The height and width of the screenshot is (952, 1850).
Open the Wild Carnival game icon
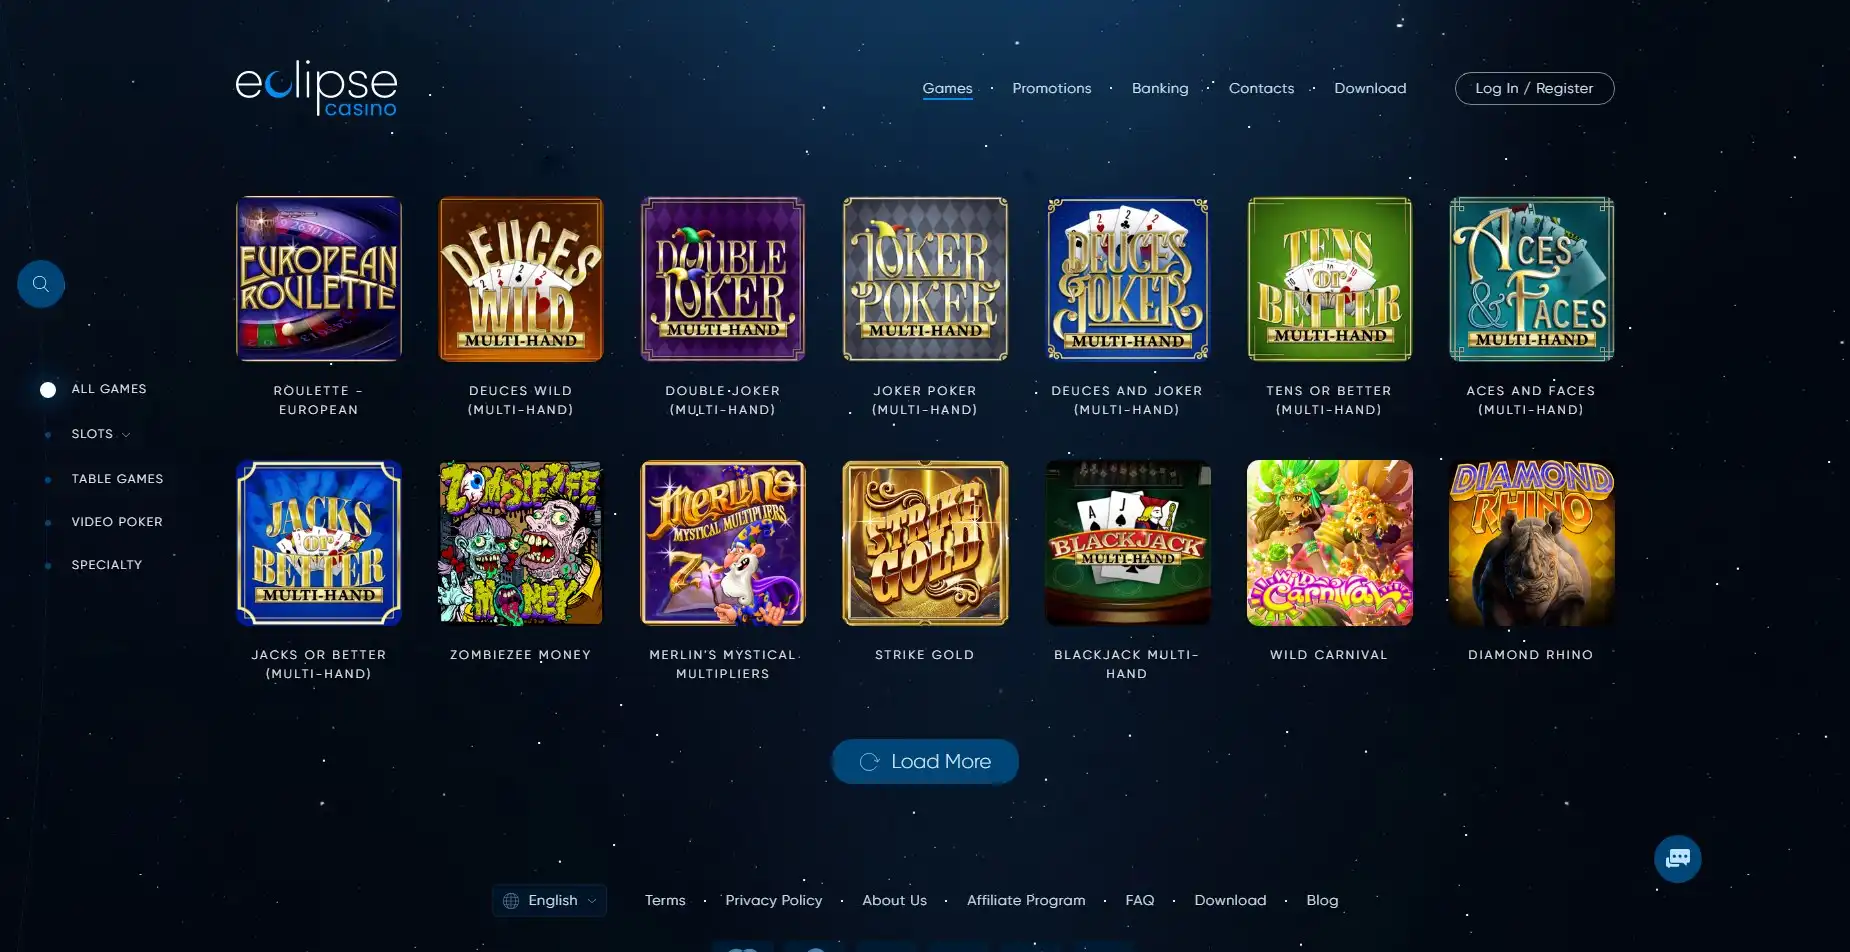pos(1329,543)
